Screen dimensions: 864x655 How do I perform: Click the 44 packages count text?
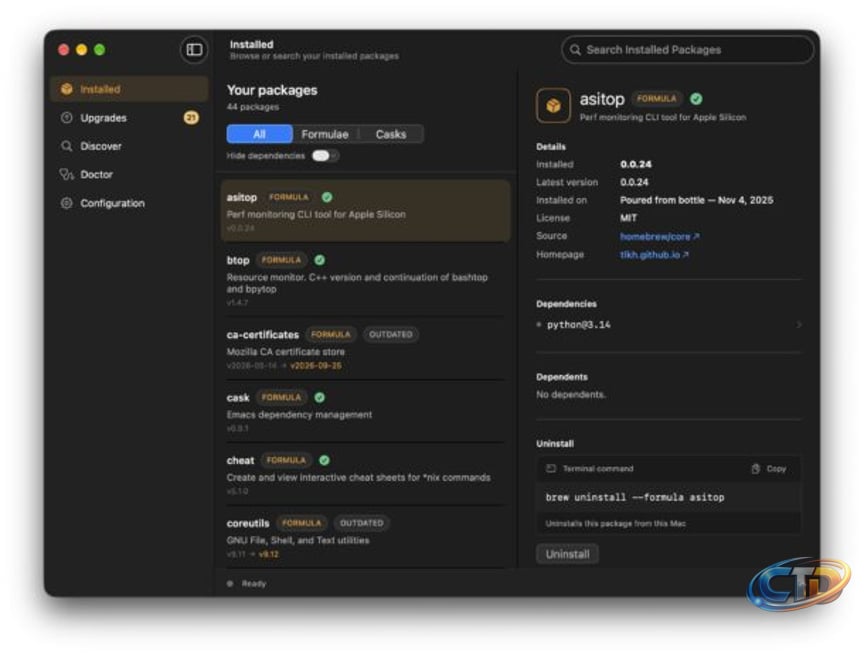pos(253,107)
